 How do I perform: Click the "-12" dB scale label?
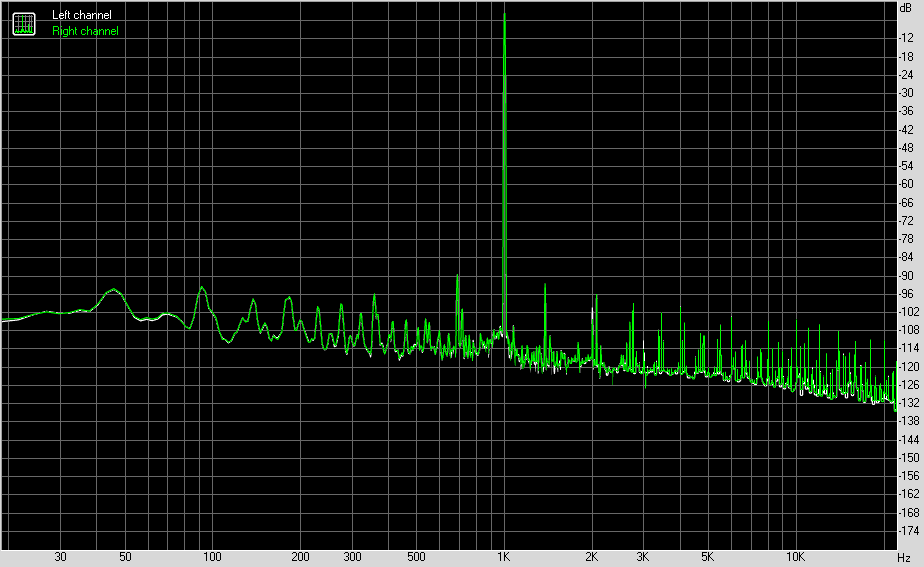pos(906,38)
